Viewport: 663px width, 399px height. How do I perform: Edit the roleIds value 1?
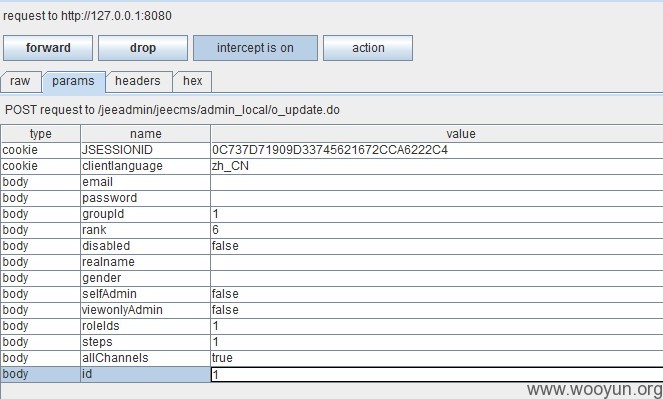[437, 327]
